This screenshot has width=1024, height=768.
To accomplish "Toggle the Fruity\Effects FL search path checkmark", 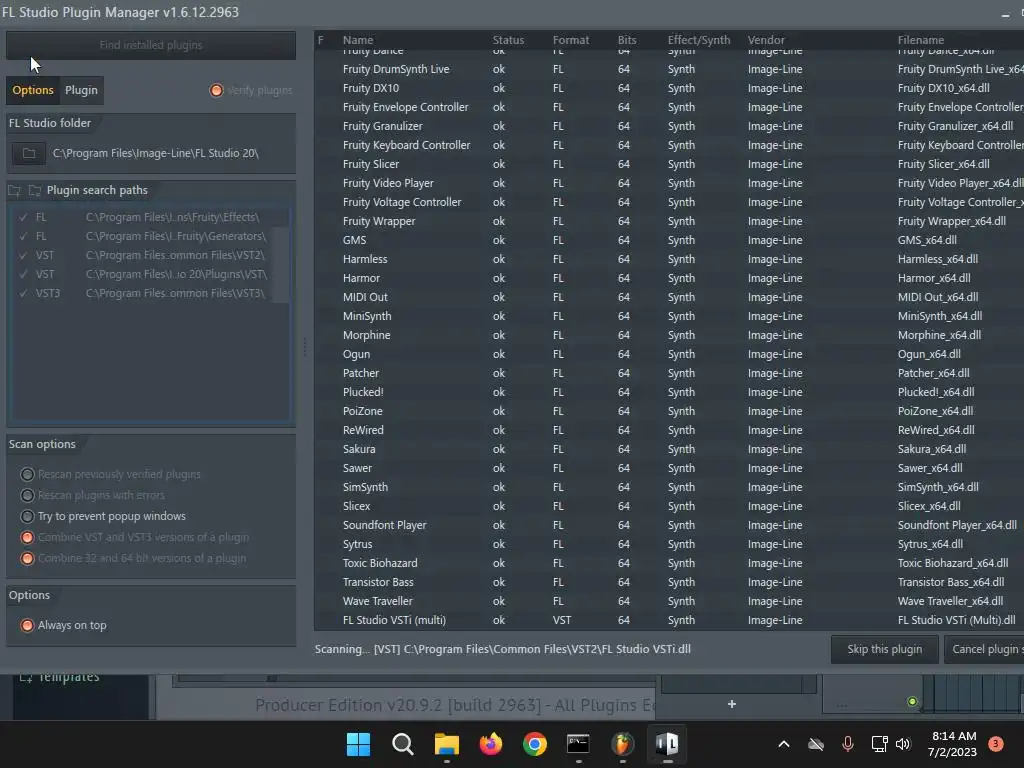I will tap(24, 217).
